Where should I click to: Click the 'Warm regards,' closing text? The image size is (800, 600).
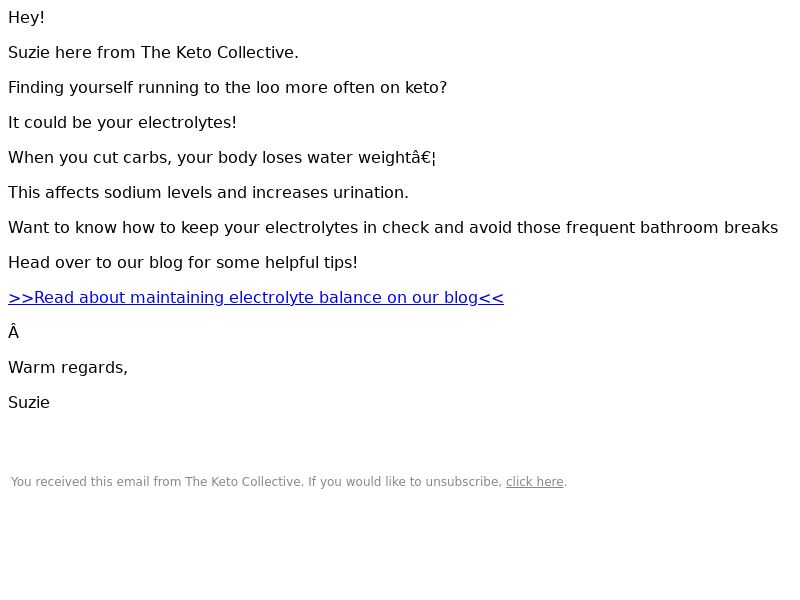[x=68, y=368]
